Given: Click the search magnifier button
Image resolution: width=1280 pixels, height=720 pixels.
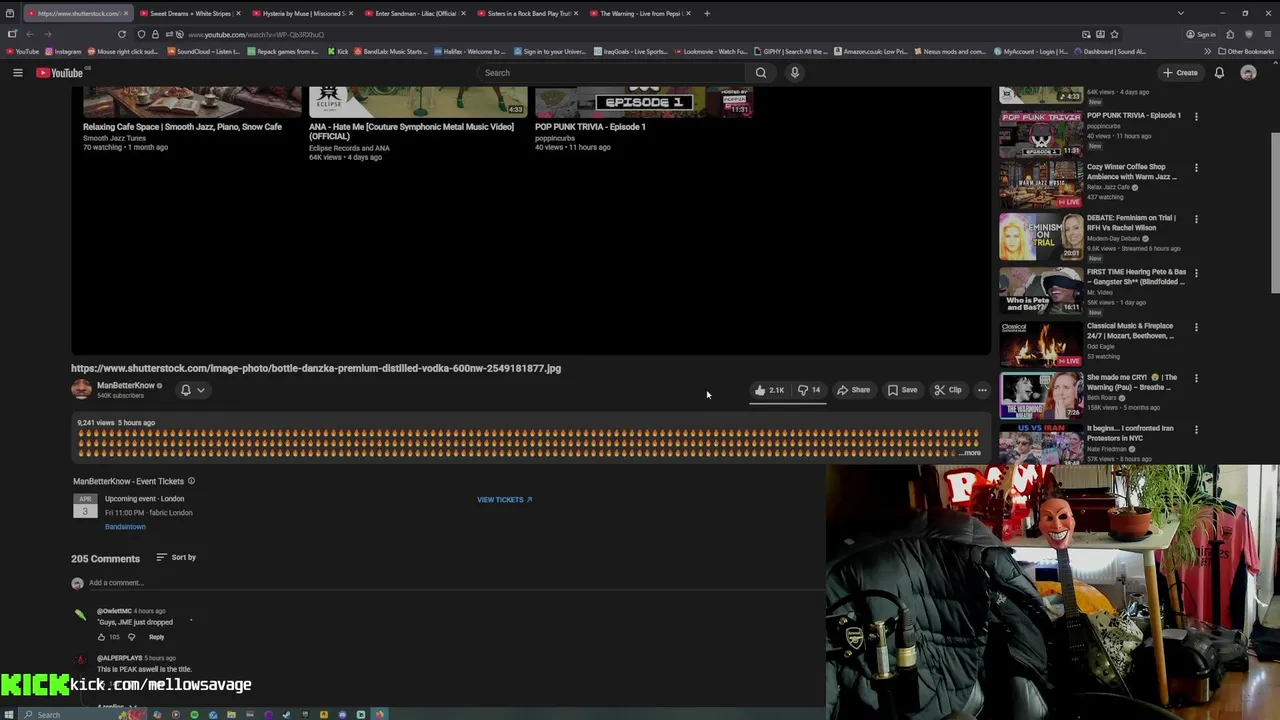Looking at the screenshot, I should (x=761, y=73).
